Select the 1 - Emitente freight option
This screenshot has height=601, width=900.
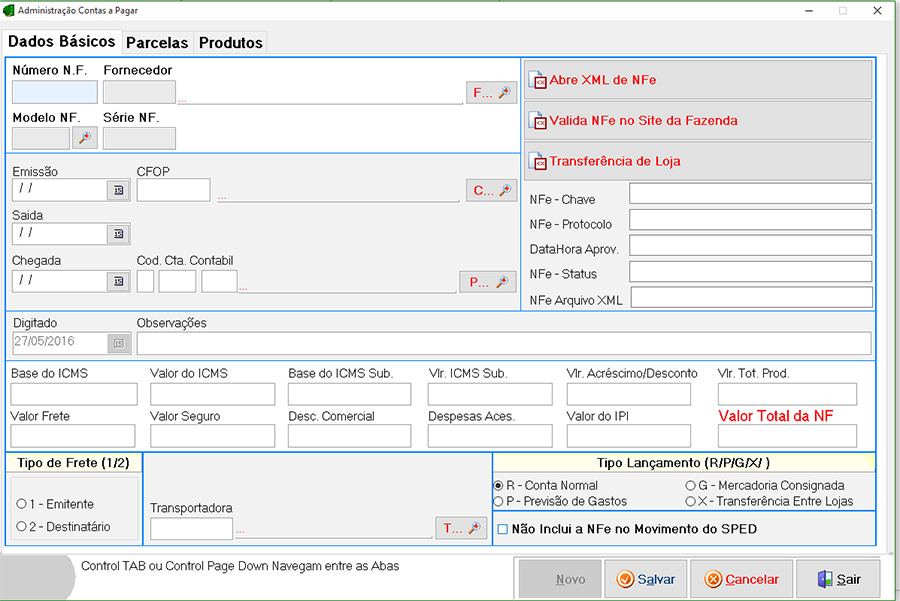pyautogui.click(x=21, y=504)
